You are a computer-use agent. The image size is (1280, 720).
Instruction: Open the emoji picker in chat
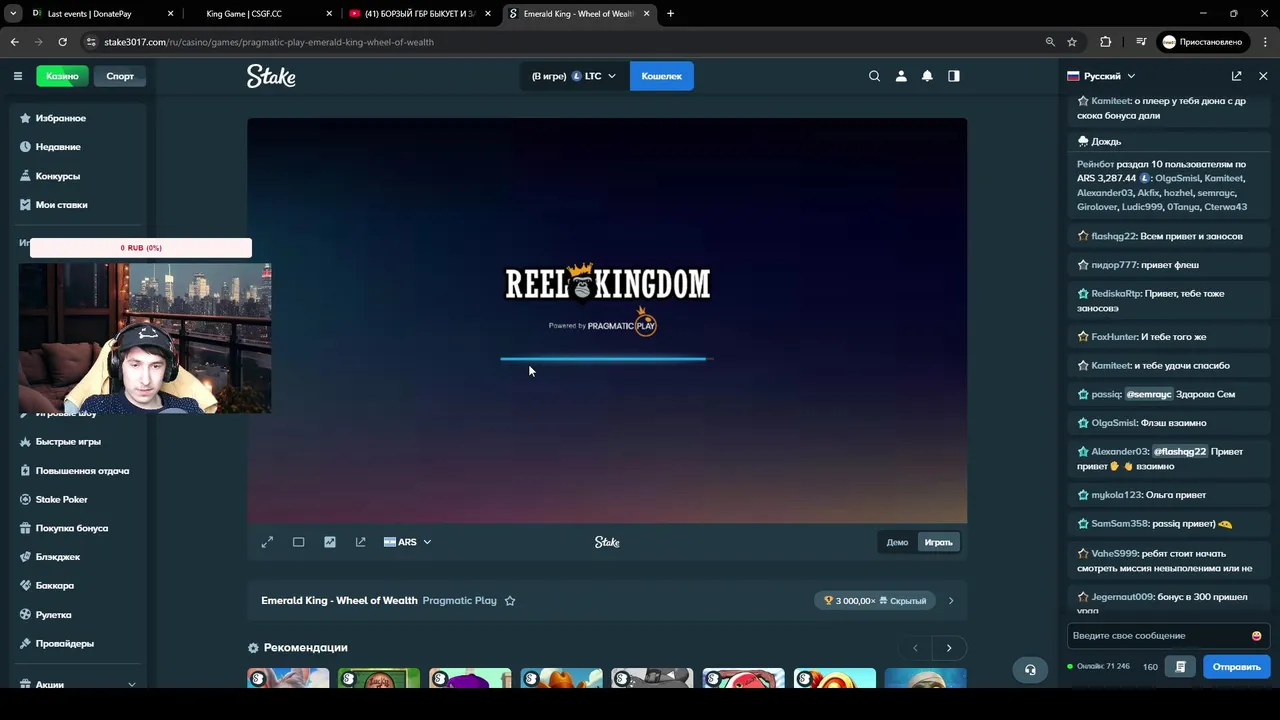1256,636
